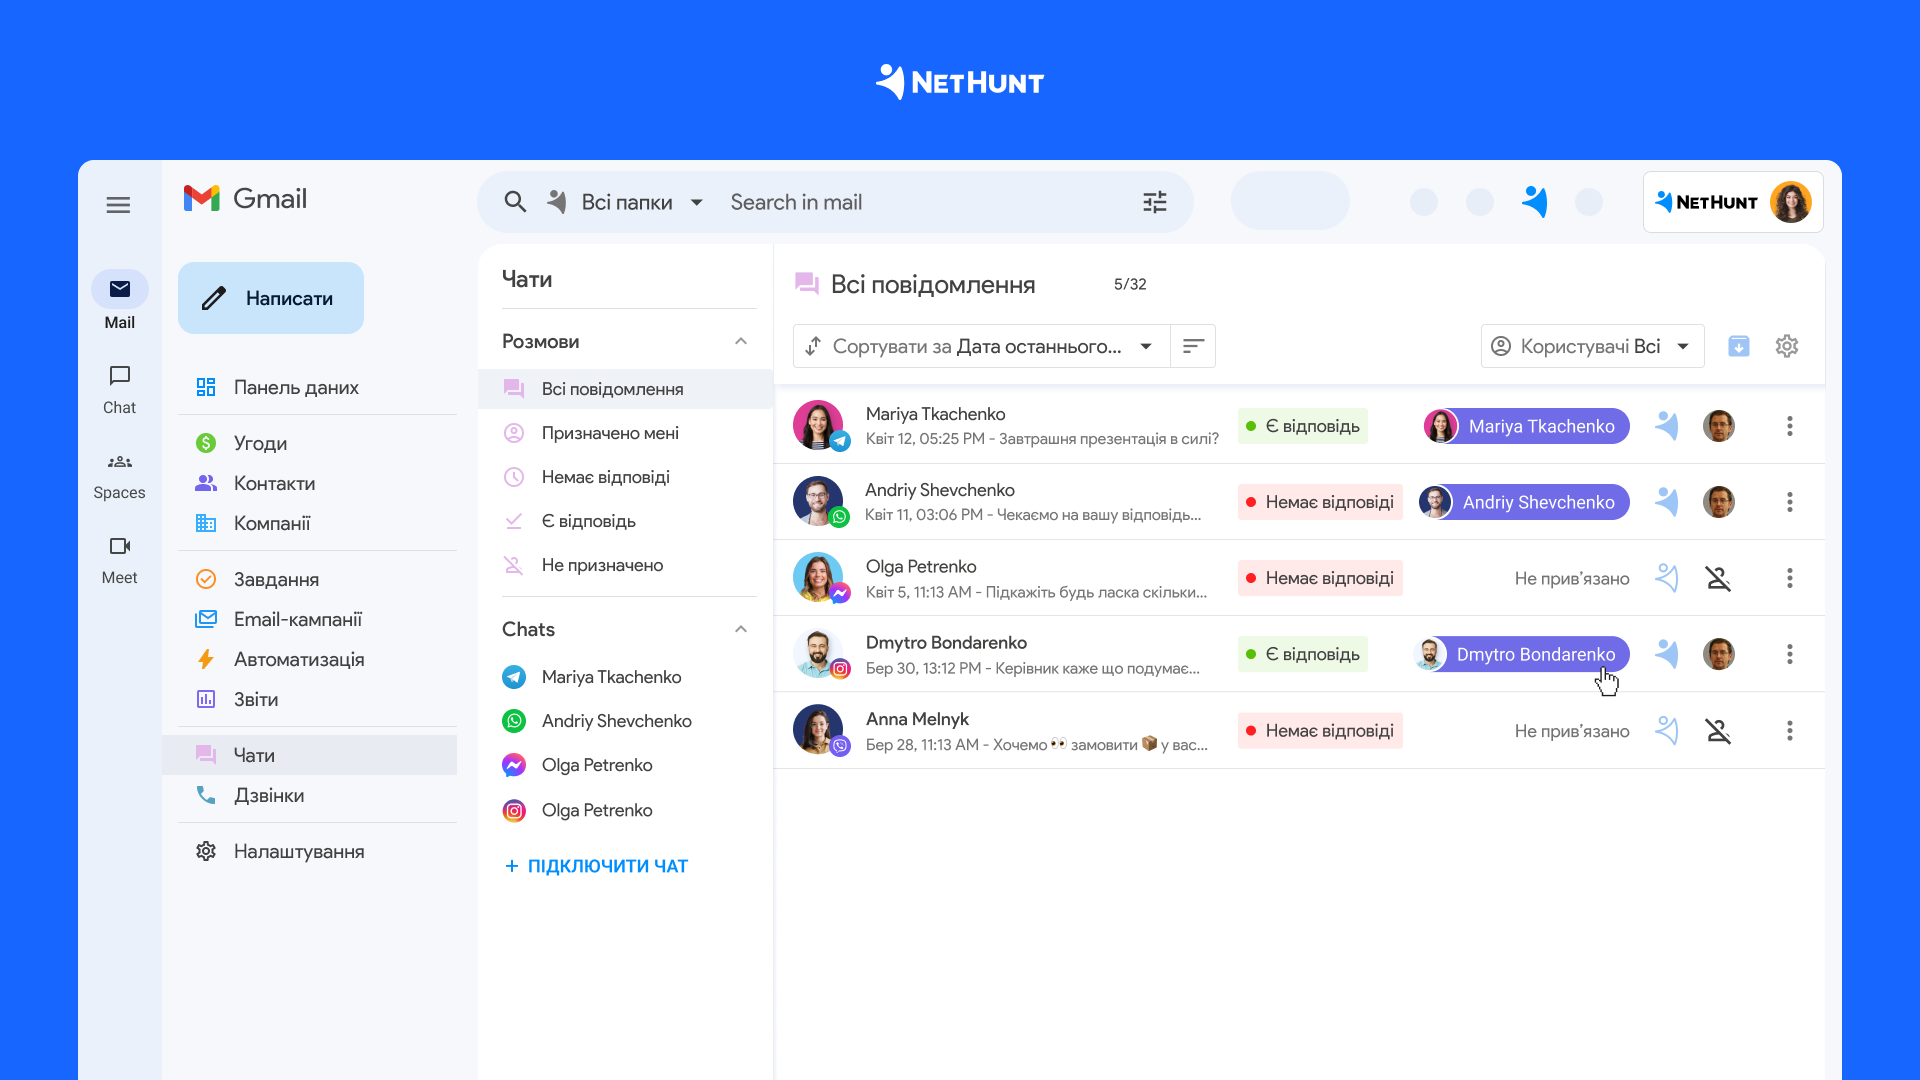Image resolution: width=1920 pixels, height=1080 pixels.
Task: Collapse the Chats section chevron
Action: pos(741,629)
